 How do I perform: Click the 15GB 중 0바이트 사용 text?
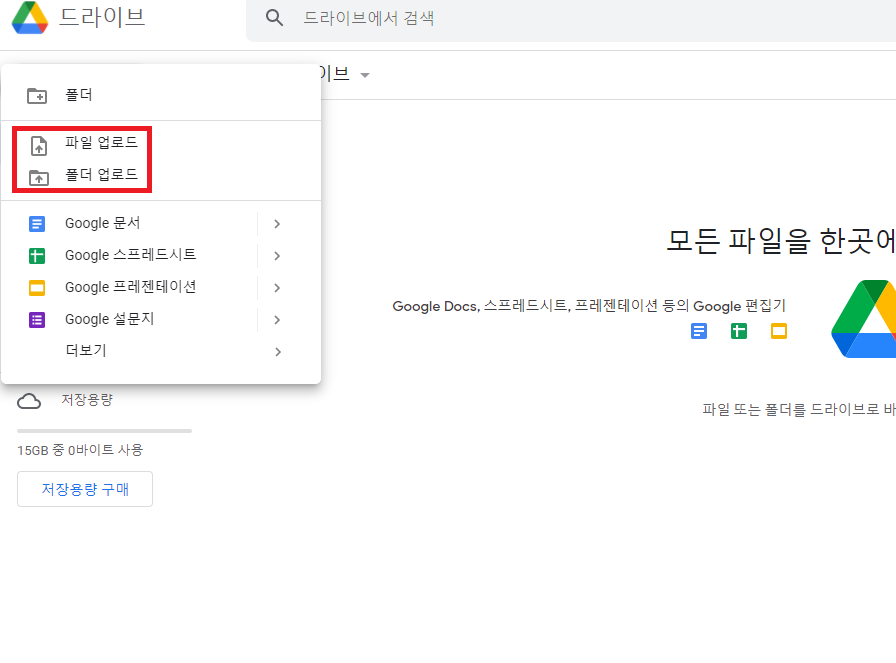[x=80, y=450]
